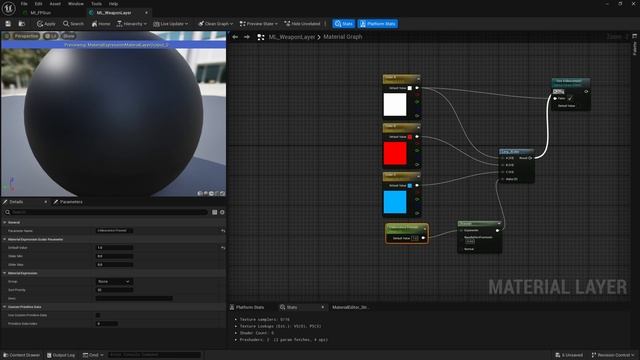The height and width of the screenshot is (360, 640).
Task: Click the graph breadcrumb root icon
Action: pos(260,37)
